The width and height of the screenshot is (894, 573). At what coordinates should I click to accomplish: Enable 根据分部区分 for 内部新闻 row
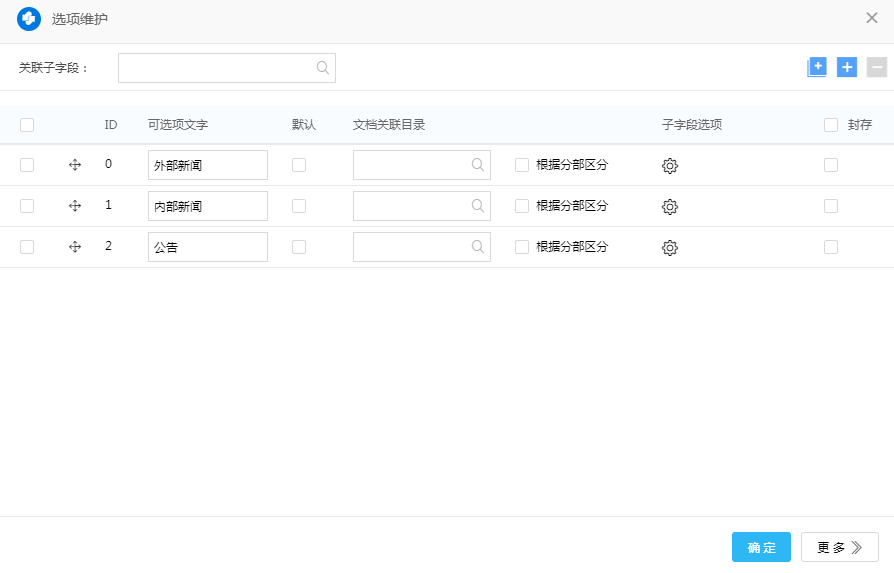tap(522, 206)
